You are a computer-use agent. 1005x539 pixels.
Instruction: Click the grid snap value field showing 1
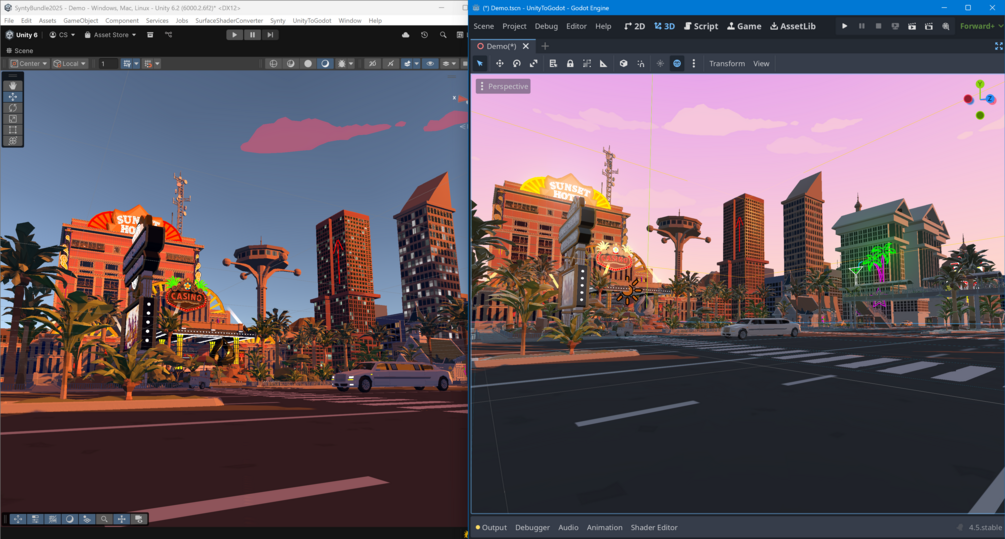108,63
